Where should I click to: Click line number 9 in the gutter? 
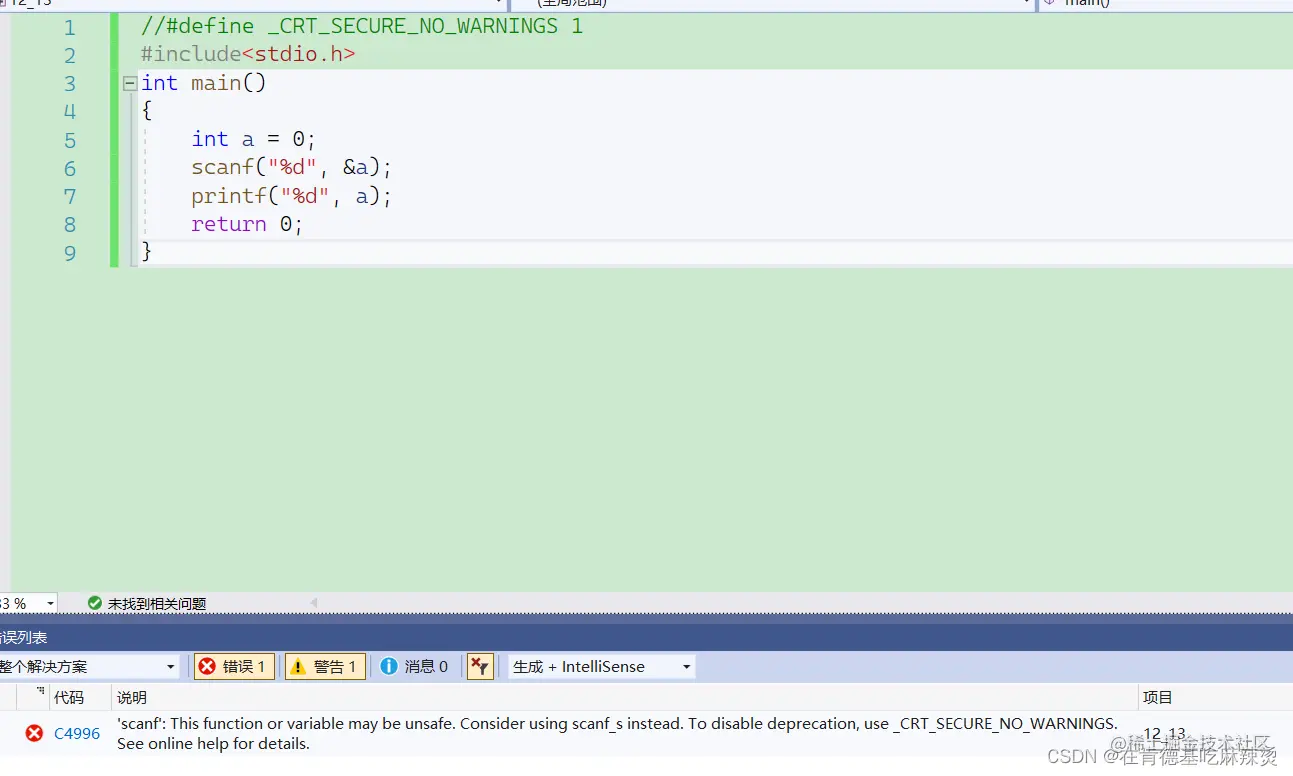[70, 252]
